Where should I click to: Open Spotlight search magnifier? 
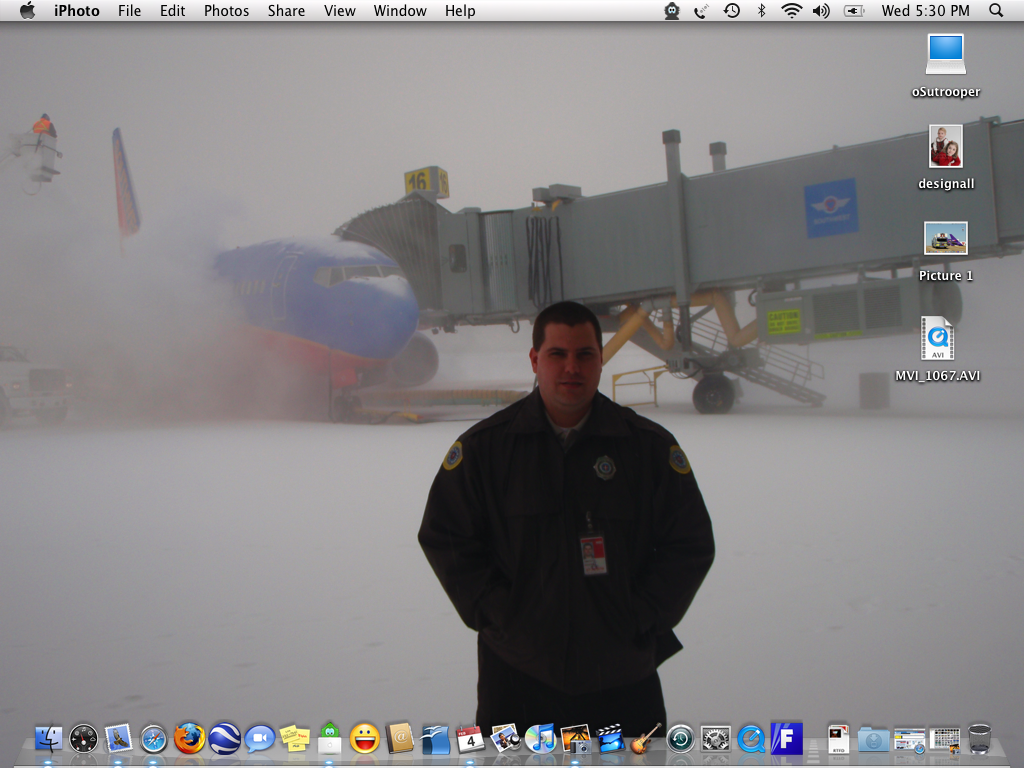pyautogui.click(x=996, y=10)
